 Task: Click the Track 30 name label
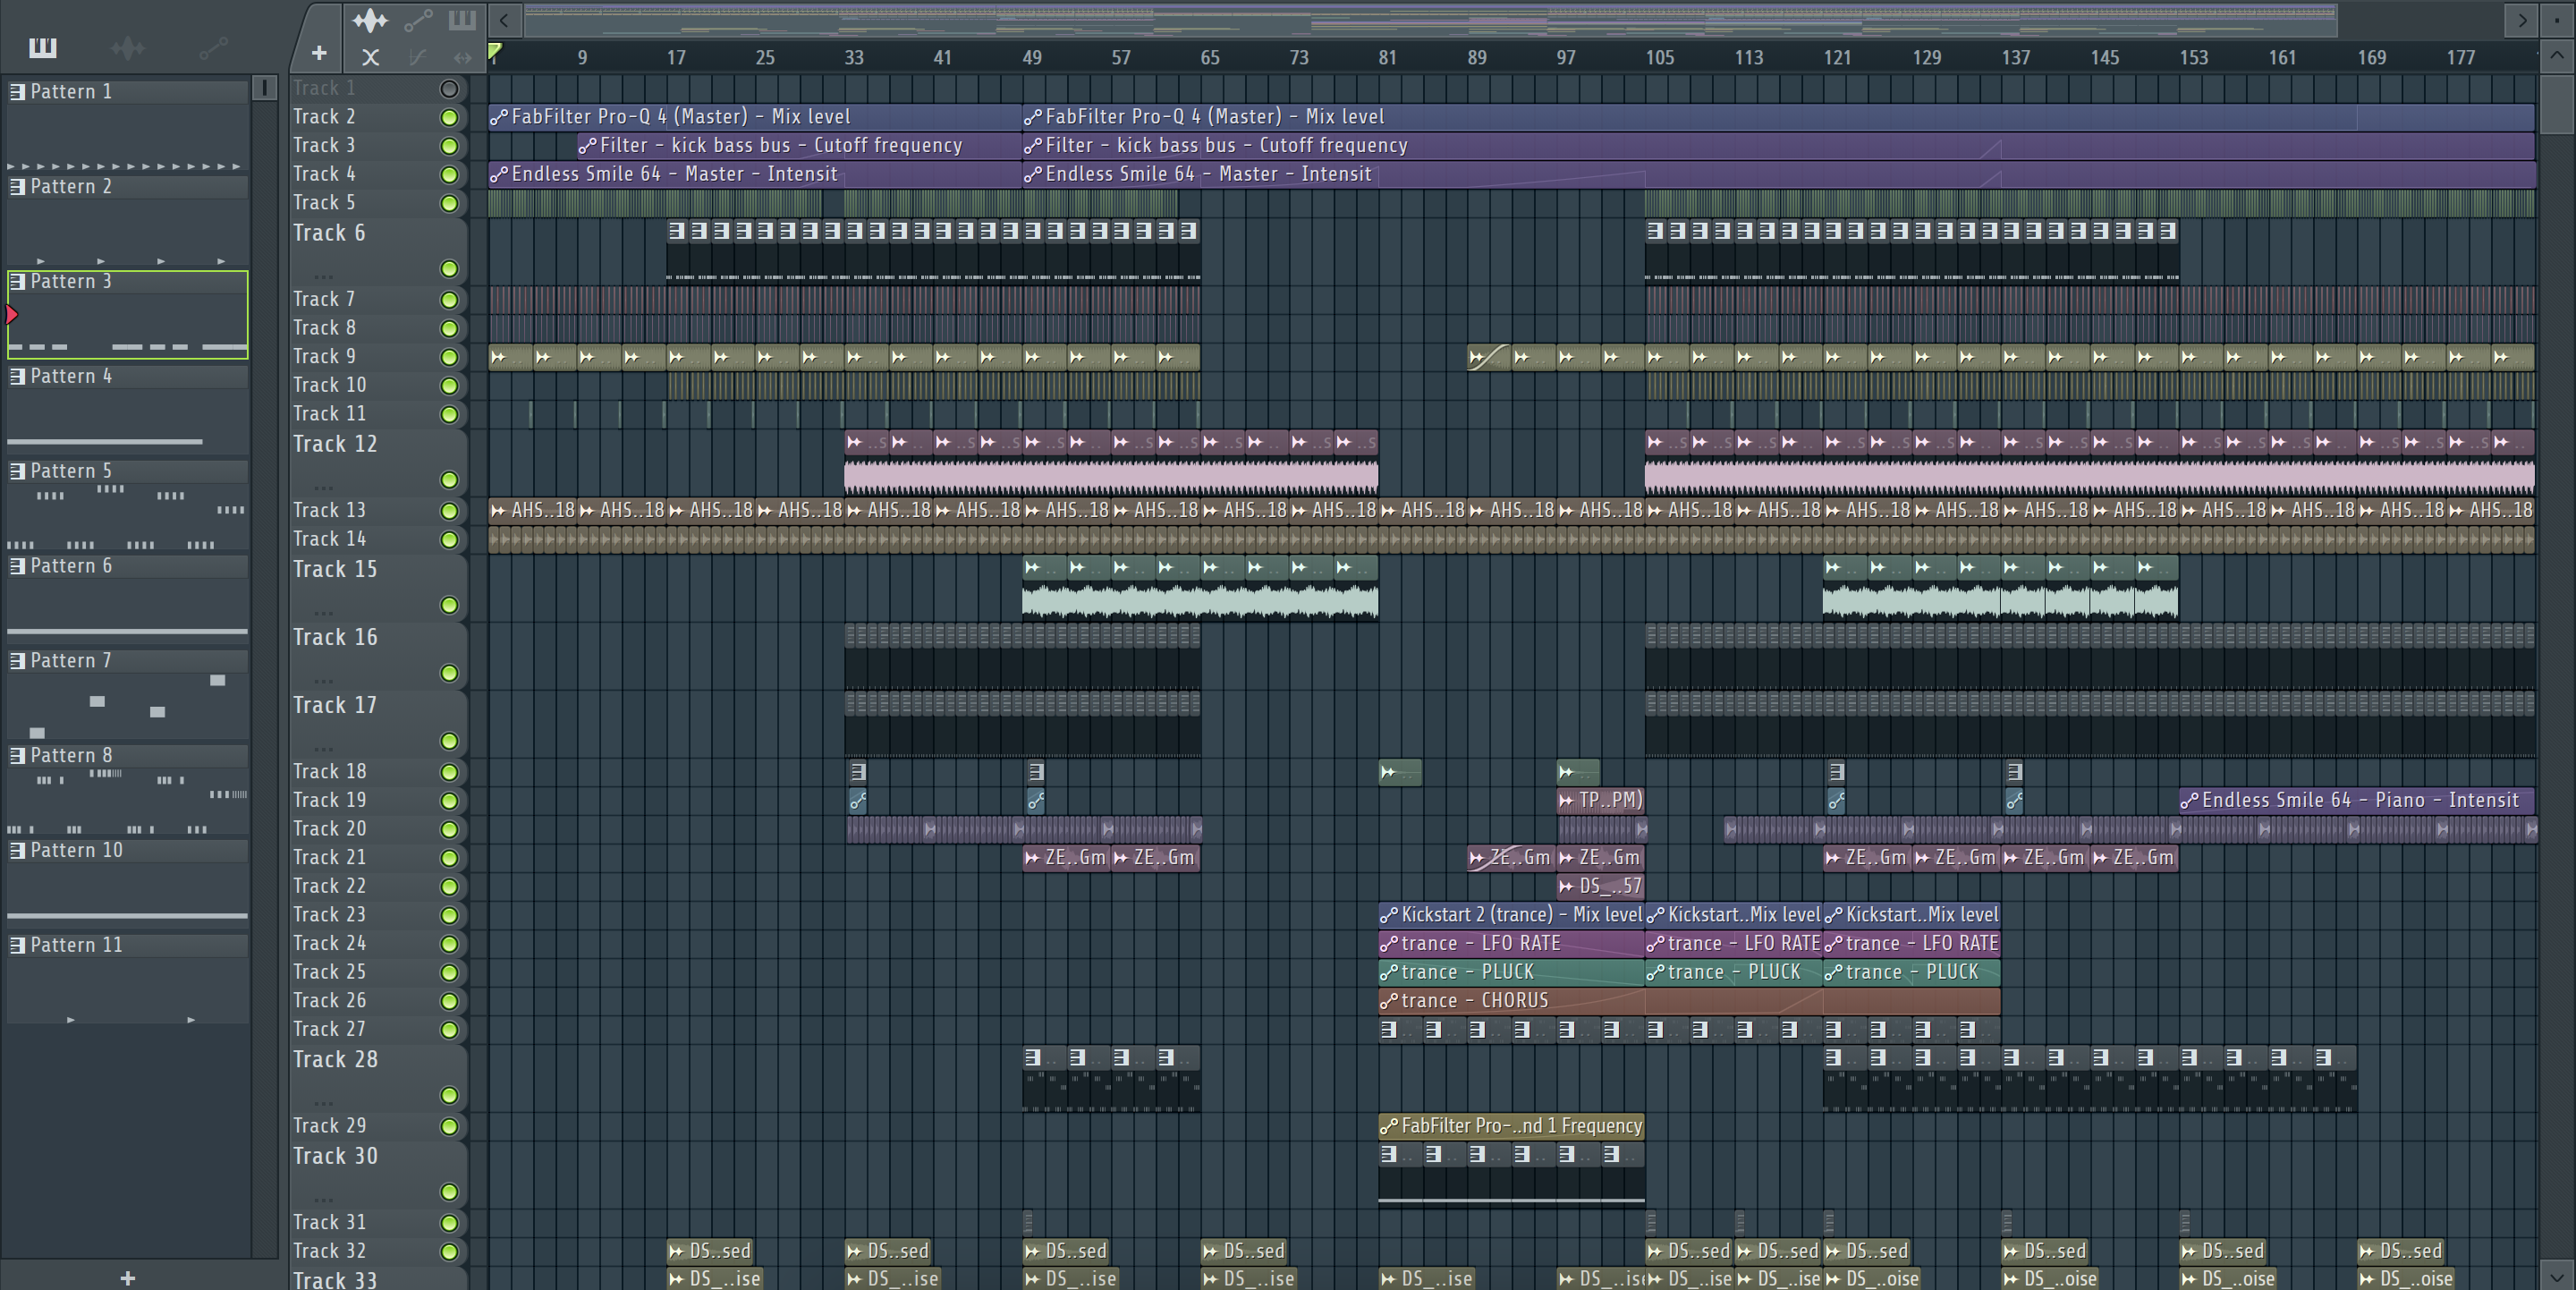(x=335, y=1156)
